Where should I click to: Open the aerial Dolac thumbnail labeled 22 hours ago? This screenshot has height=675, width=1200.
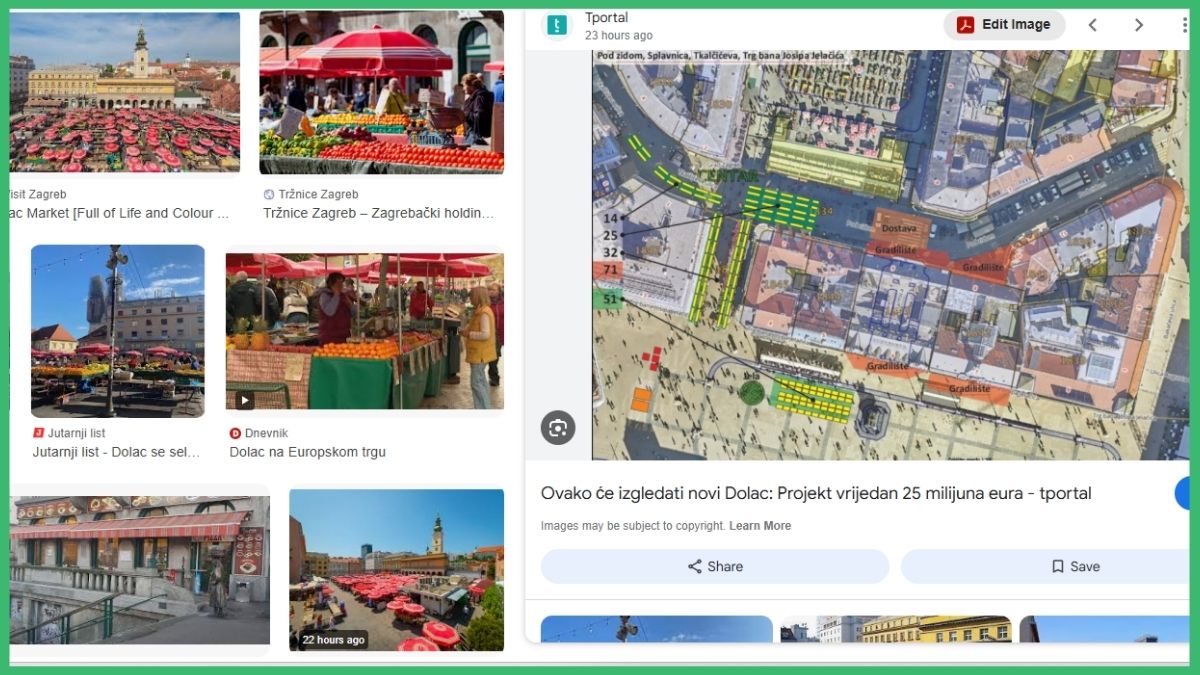396,570
